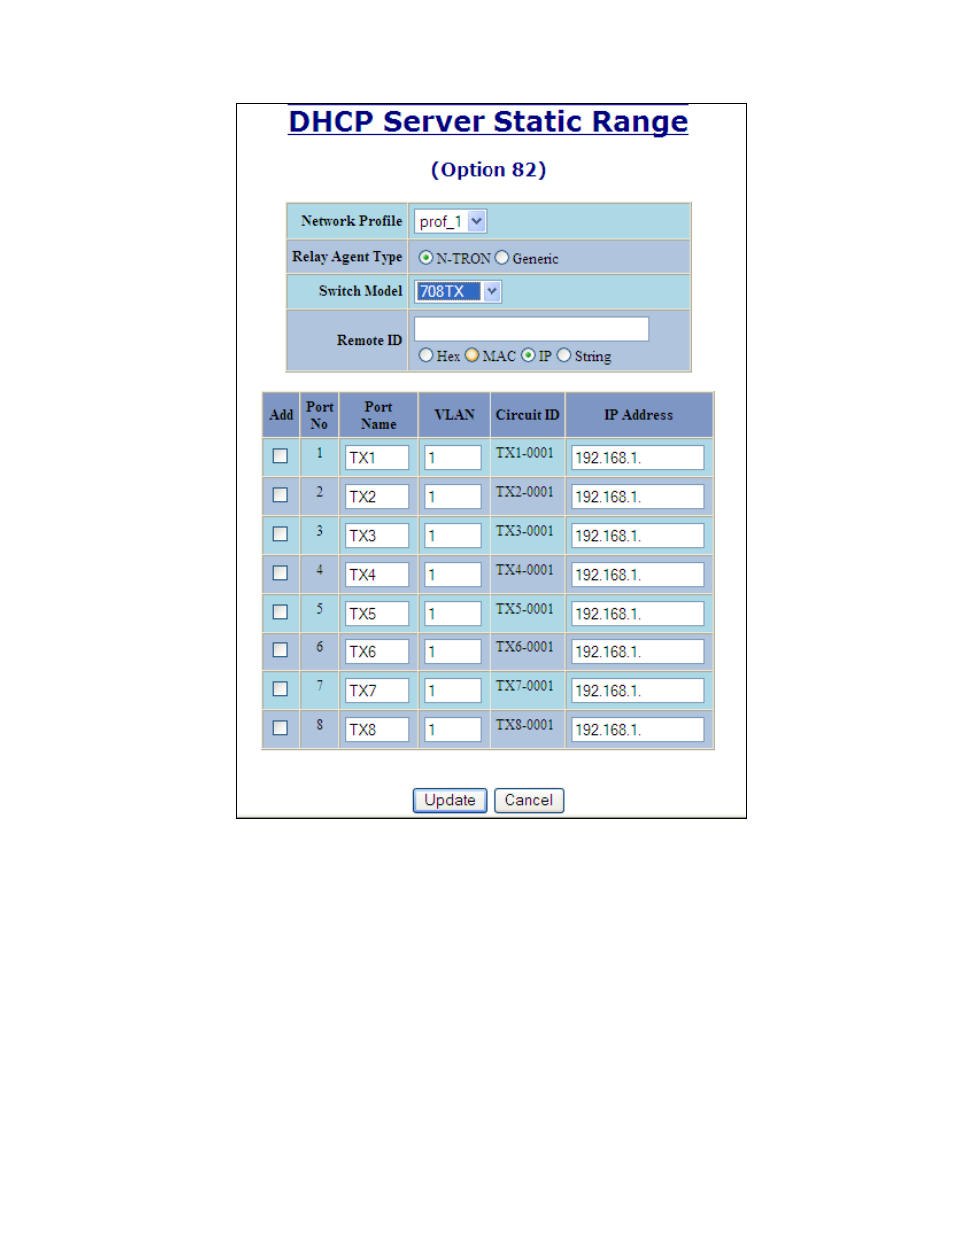Choose IP Remote ID format
954x1235 pixels.
pyautogui.click(x=528, y=355)
